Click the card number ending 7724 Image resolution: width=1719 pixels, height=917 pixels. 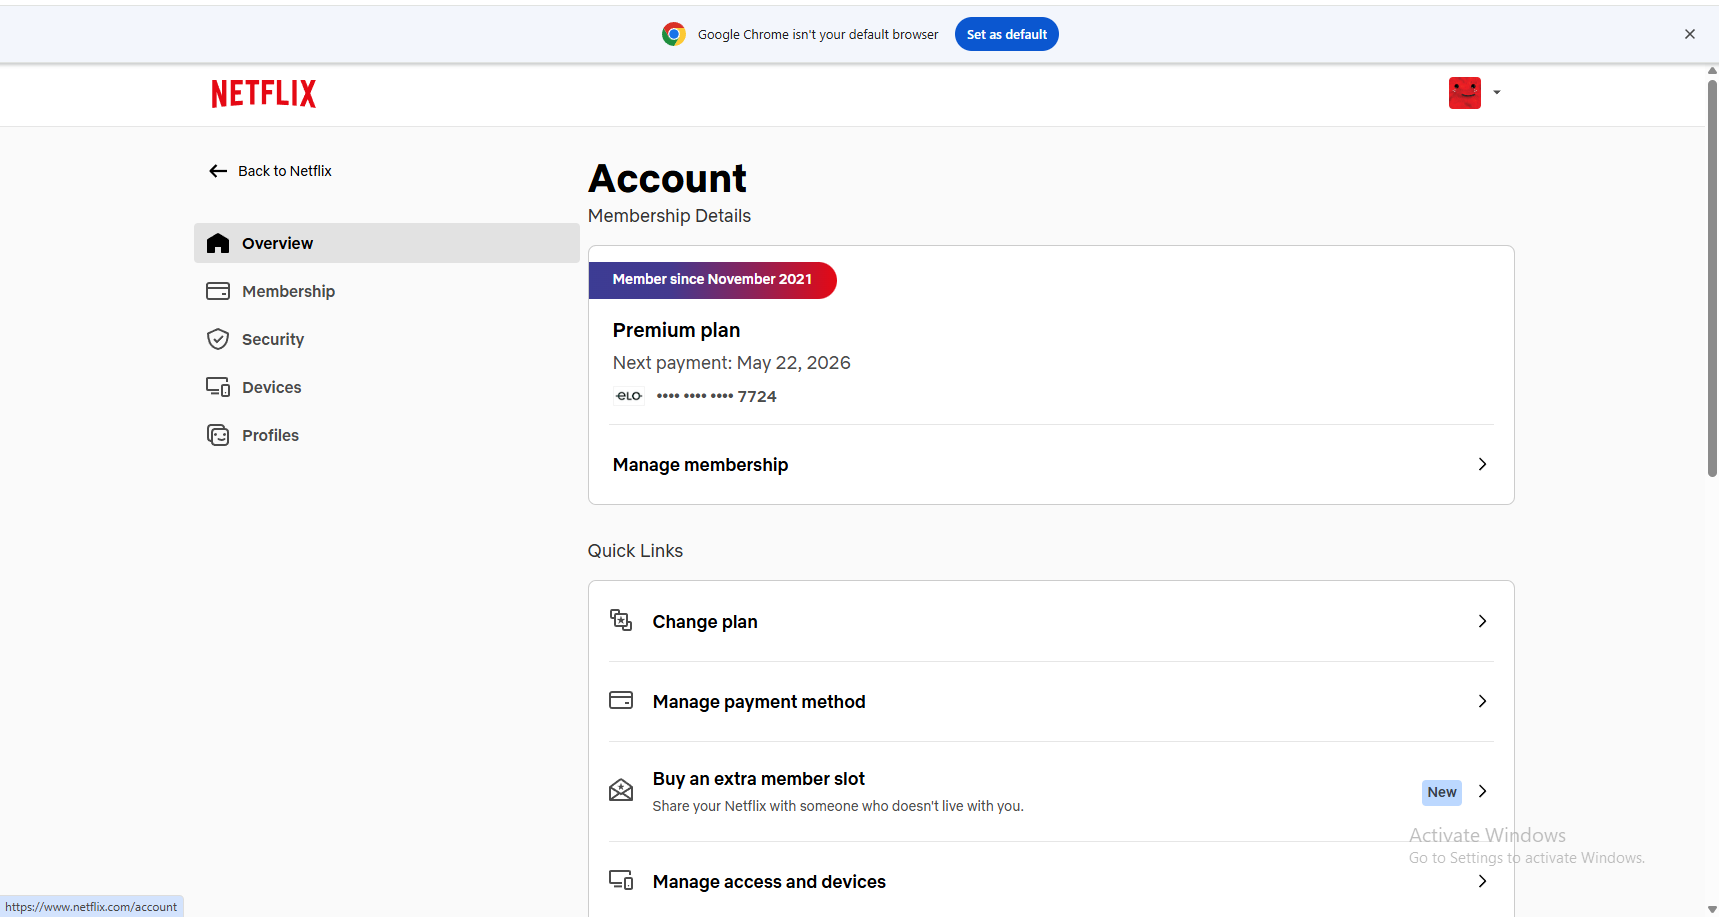pyautogui.click(x=716, y=396)
